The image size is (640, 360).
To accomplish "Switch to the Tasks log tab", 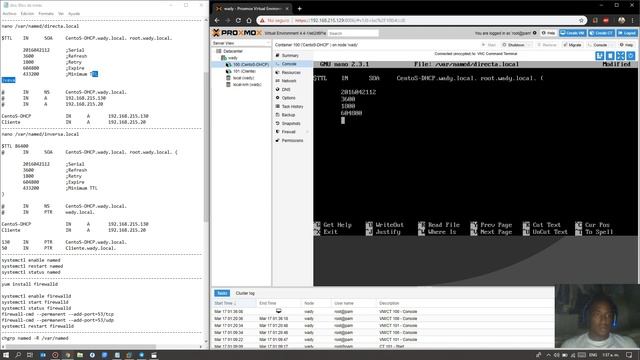I will 222,293.
